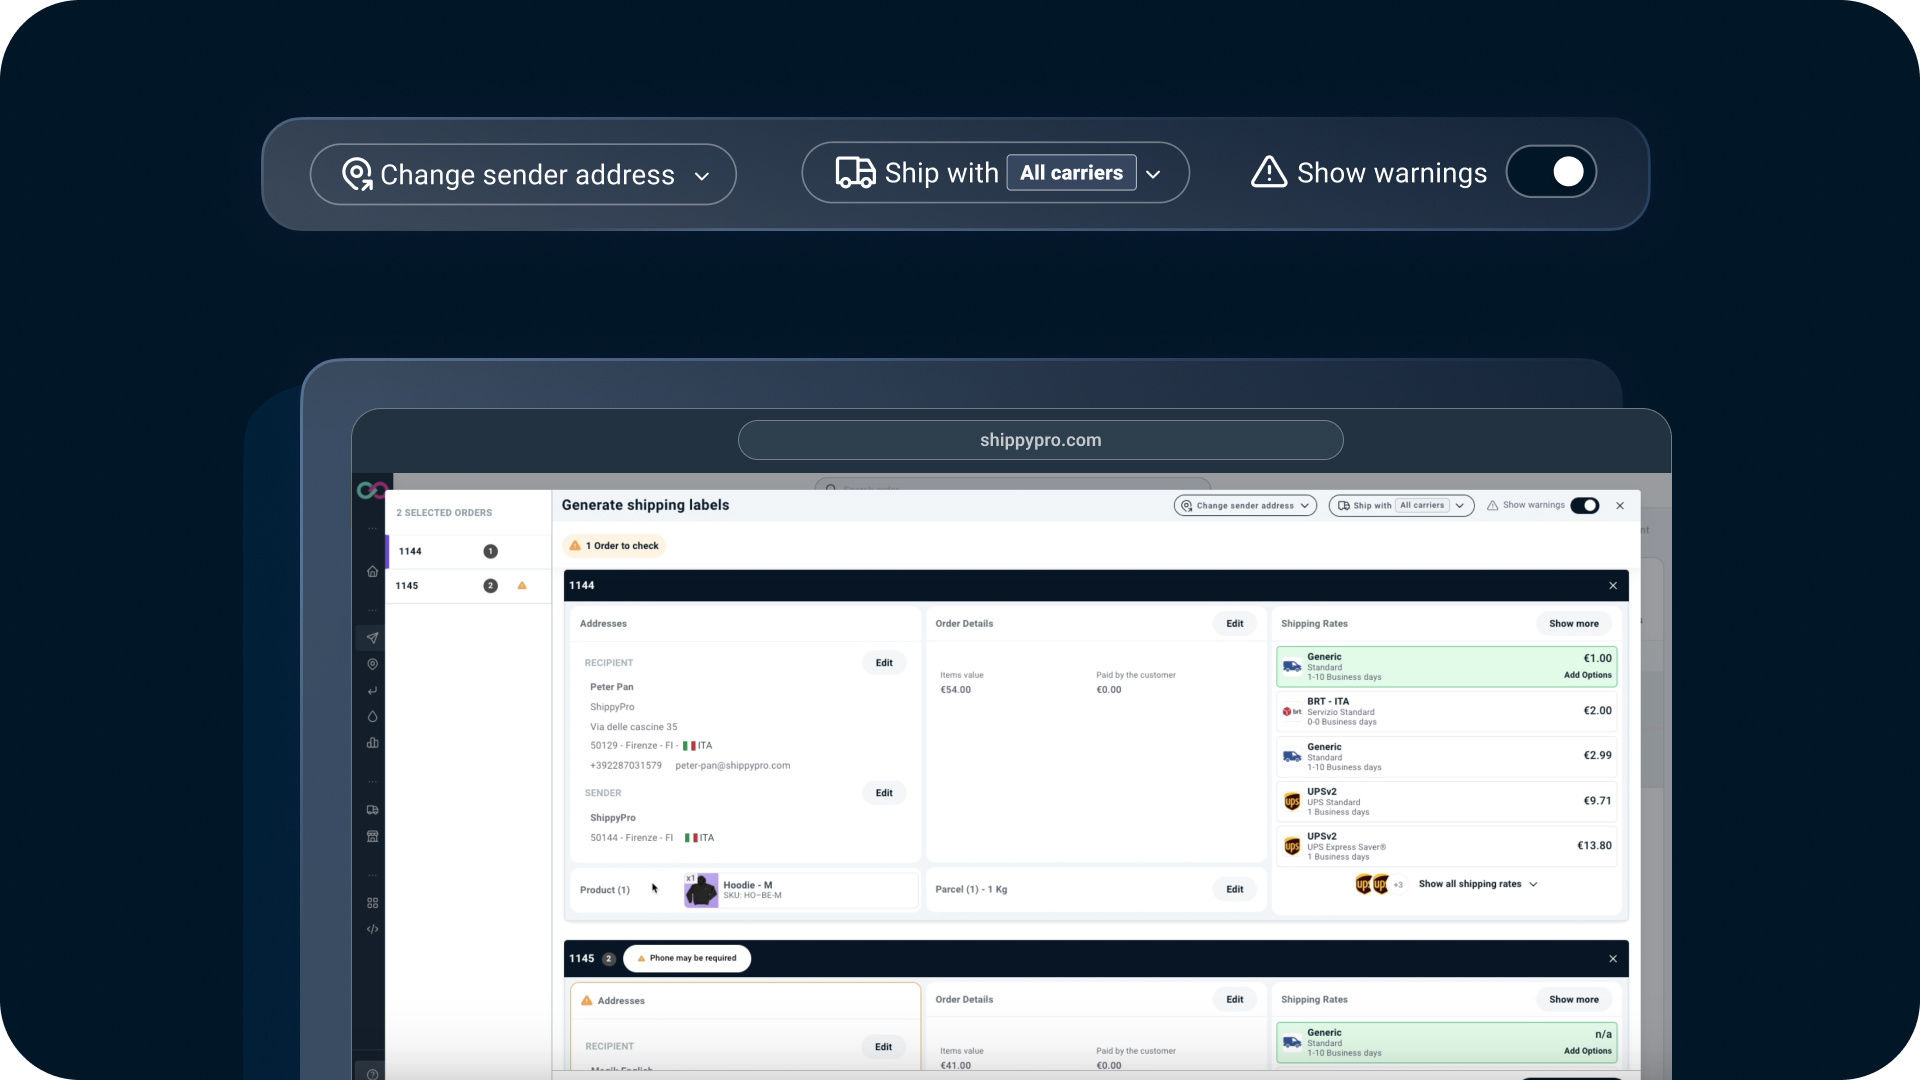Image resolution: width=1920 pixels, height=1080 pixels.
Task: Open small Change sender address dropdown
Action: pos(1245,505)
